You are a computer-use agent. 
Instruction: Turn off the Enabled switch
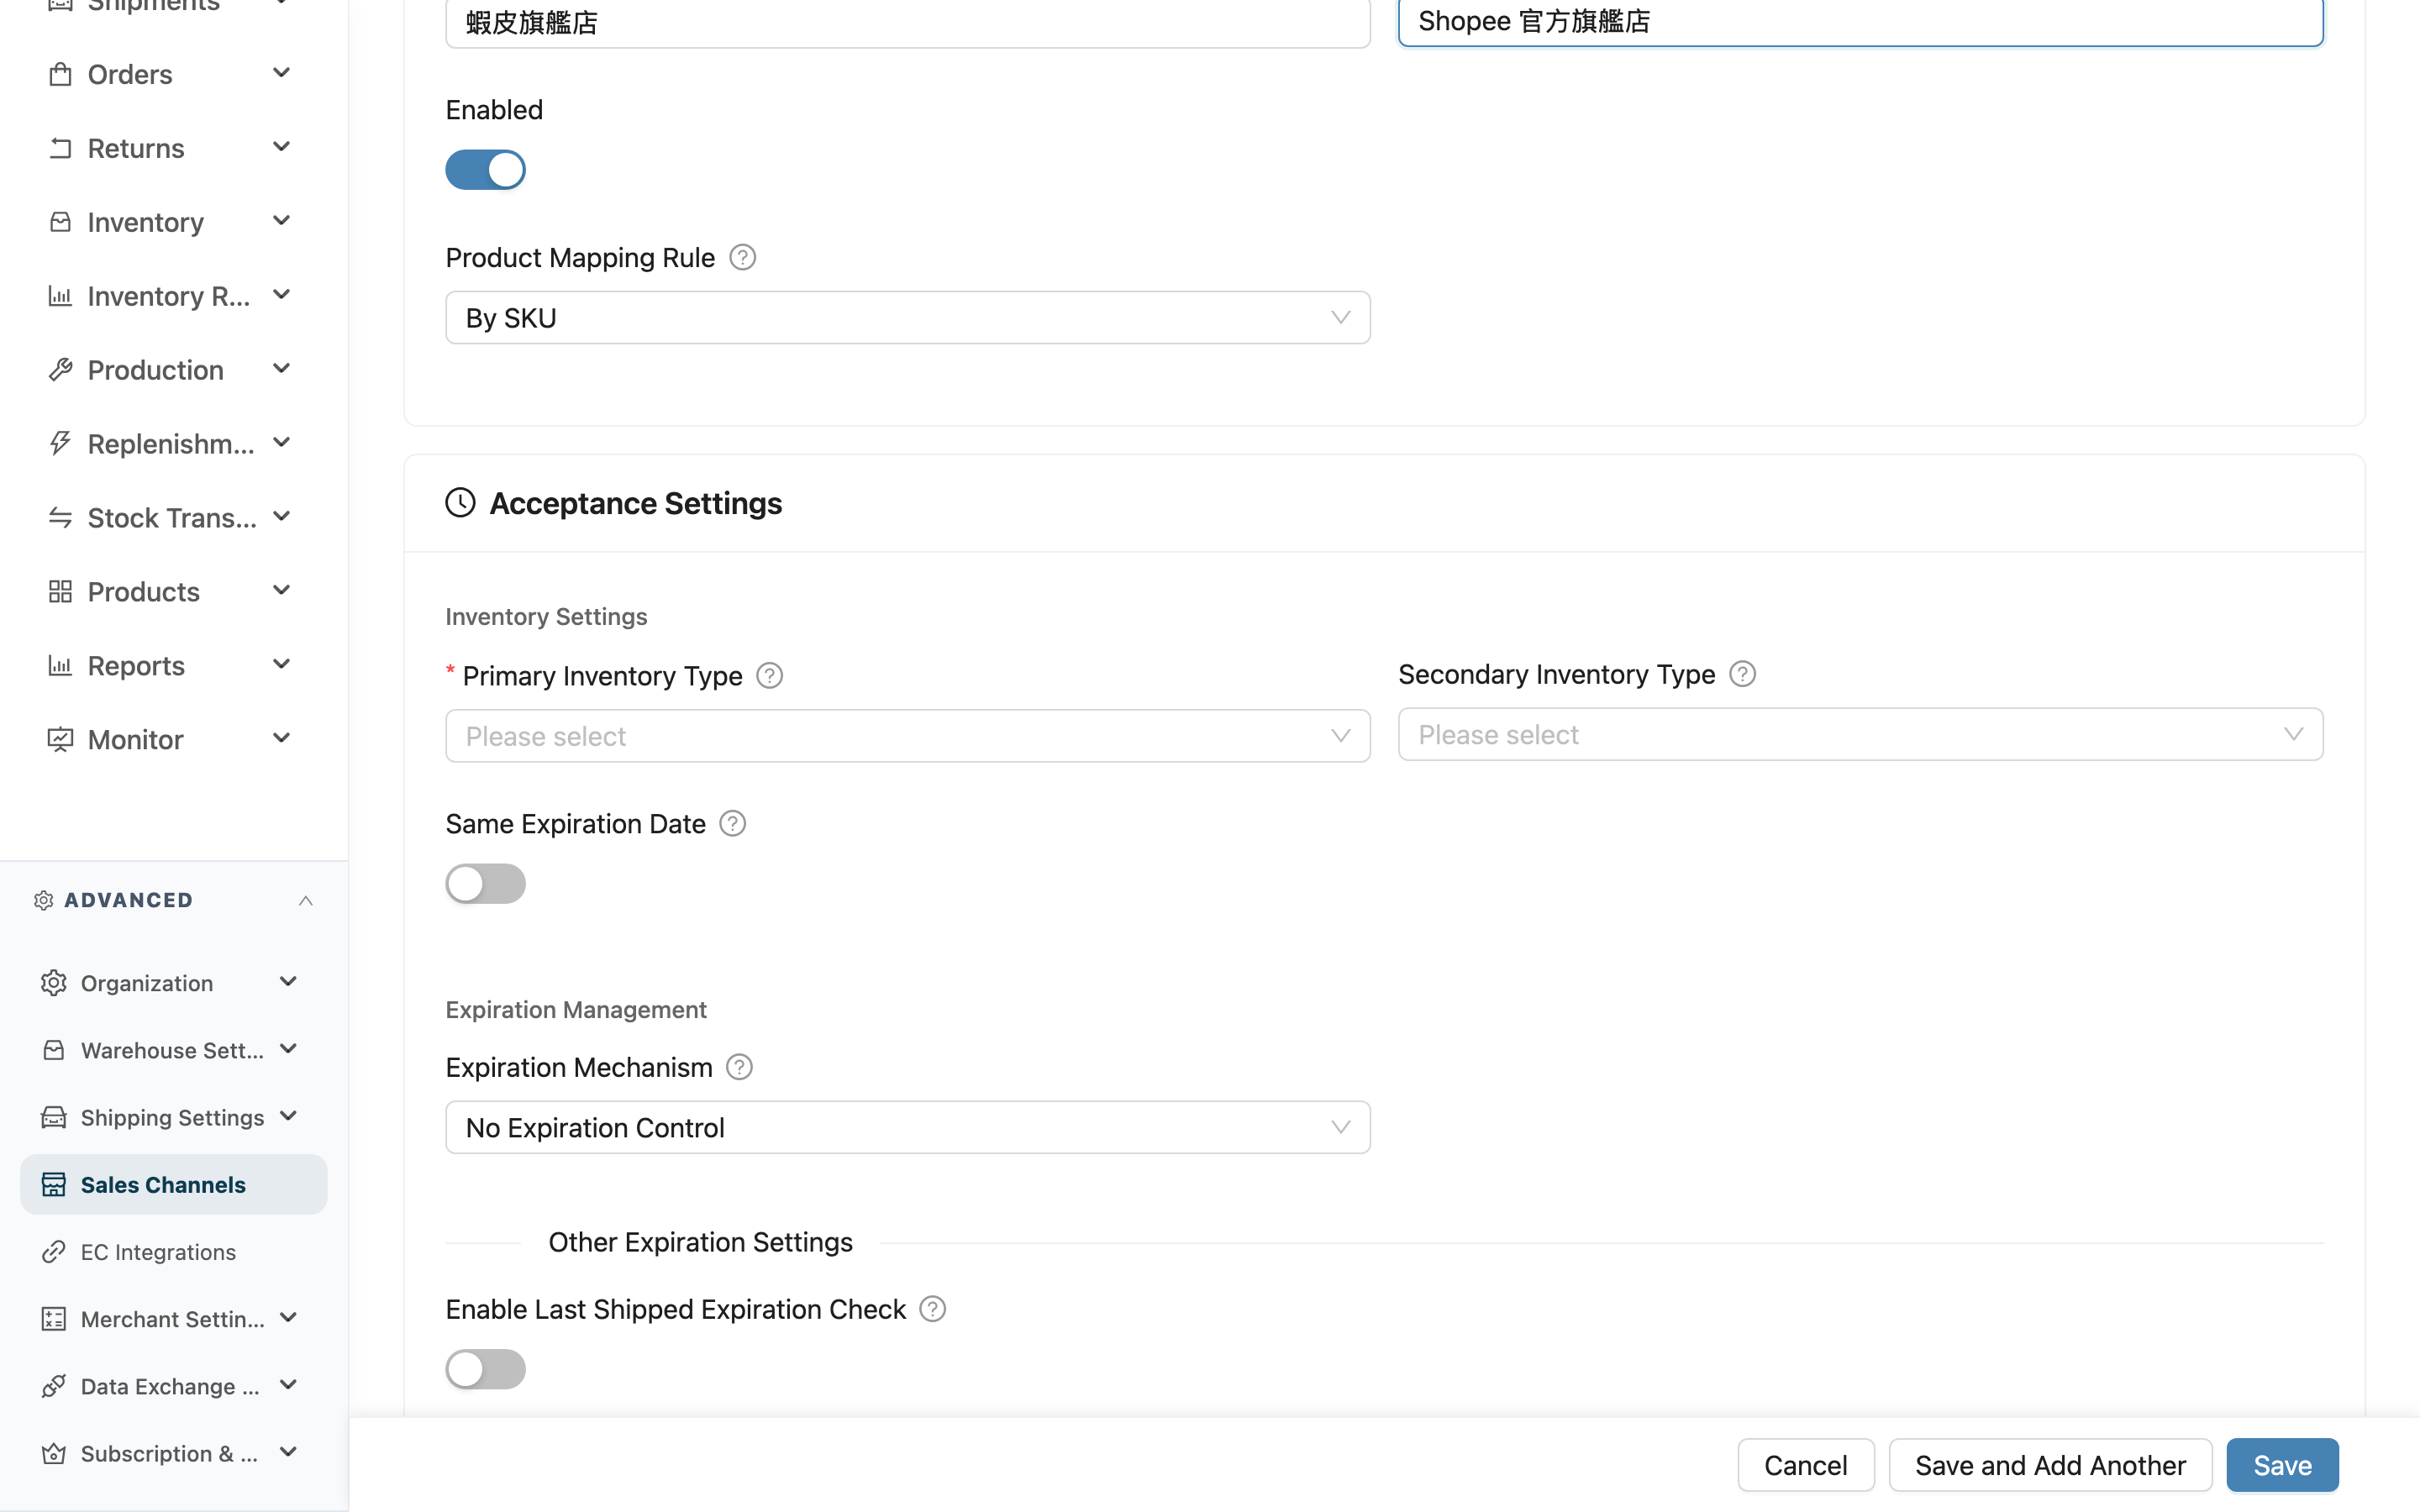[486, 170]
